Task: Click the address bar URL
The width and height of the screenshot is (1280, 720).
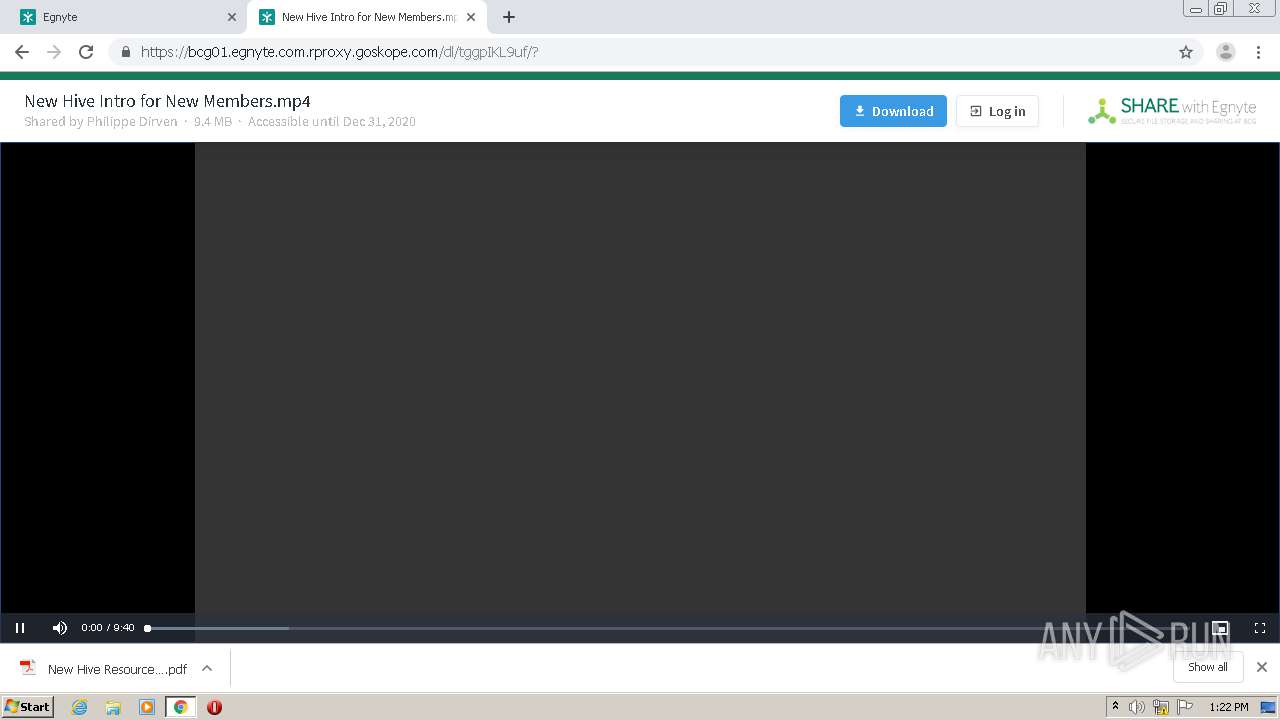Action: click(x=340, y=52)
